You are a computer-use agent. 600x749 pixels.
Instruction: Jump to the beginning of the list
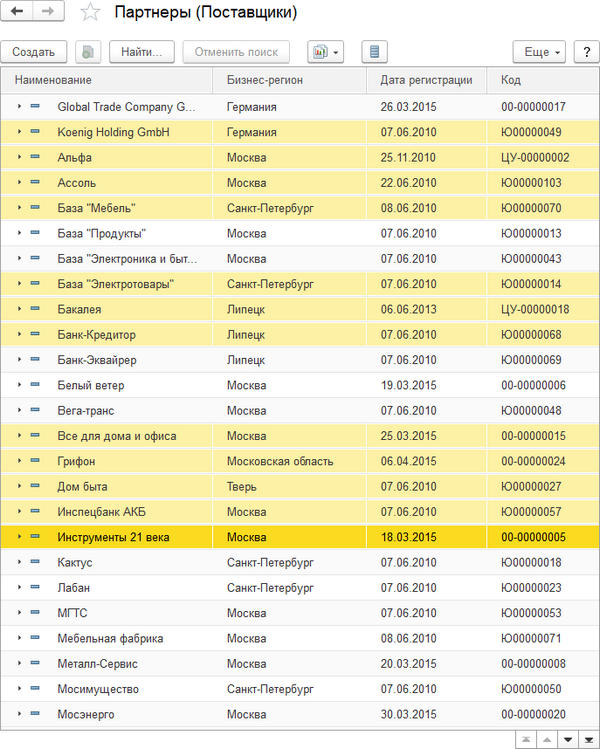[x=524, y=739]
